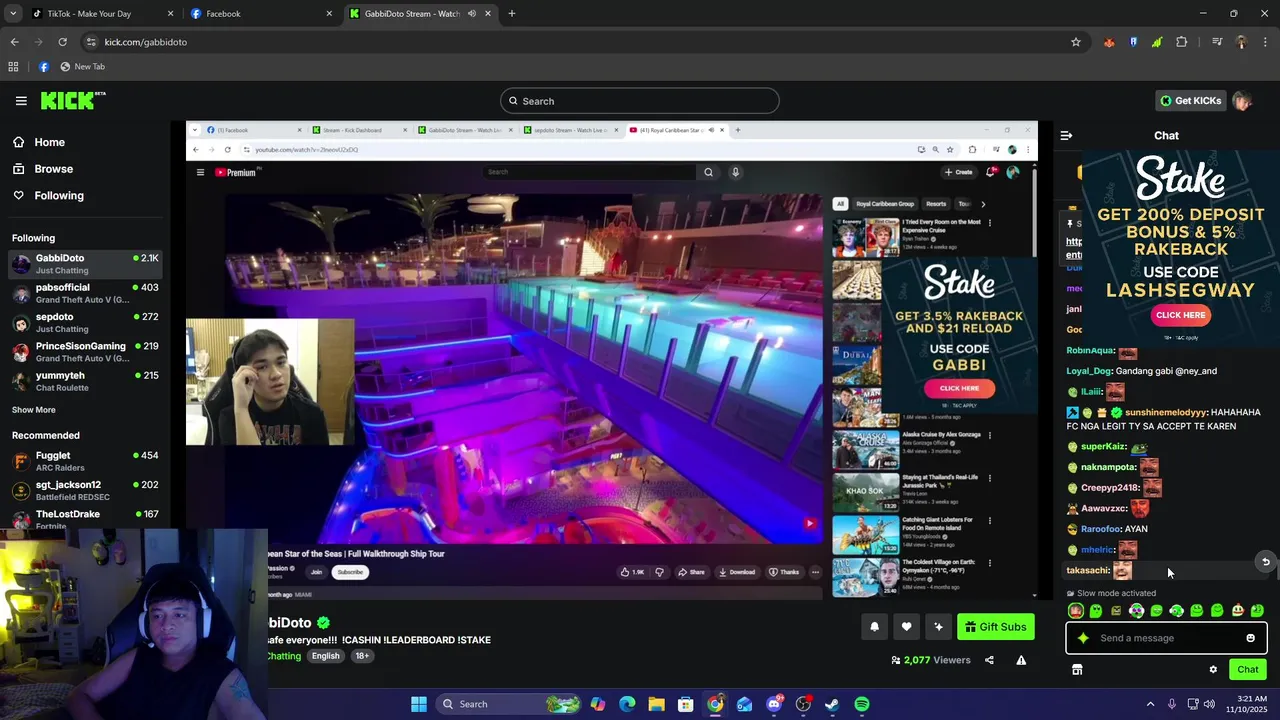The height and width of the screenshot is (720, 1280).
Task: Open pabsofficial channel in following list
Action: tap(86, 293)
